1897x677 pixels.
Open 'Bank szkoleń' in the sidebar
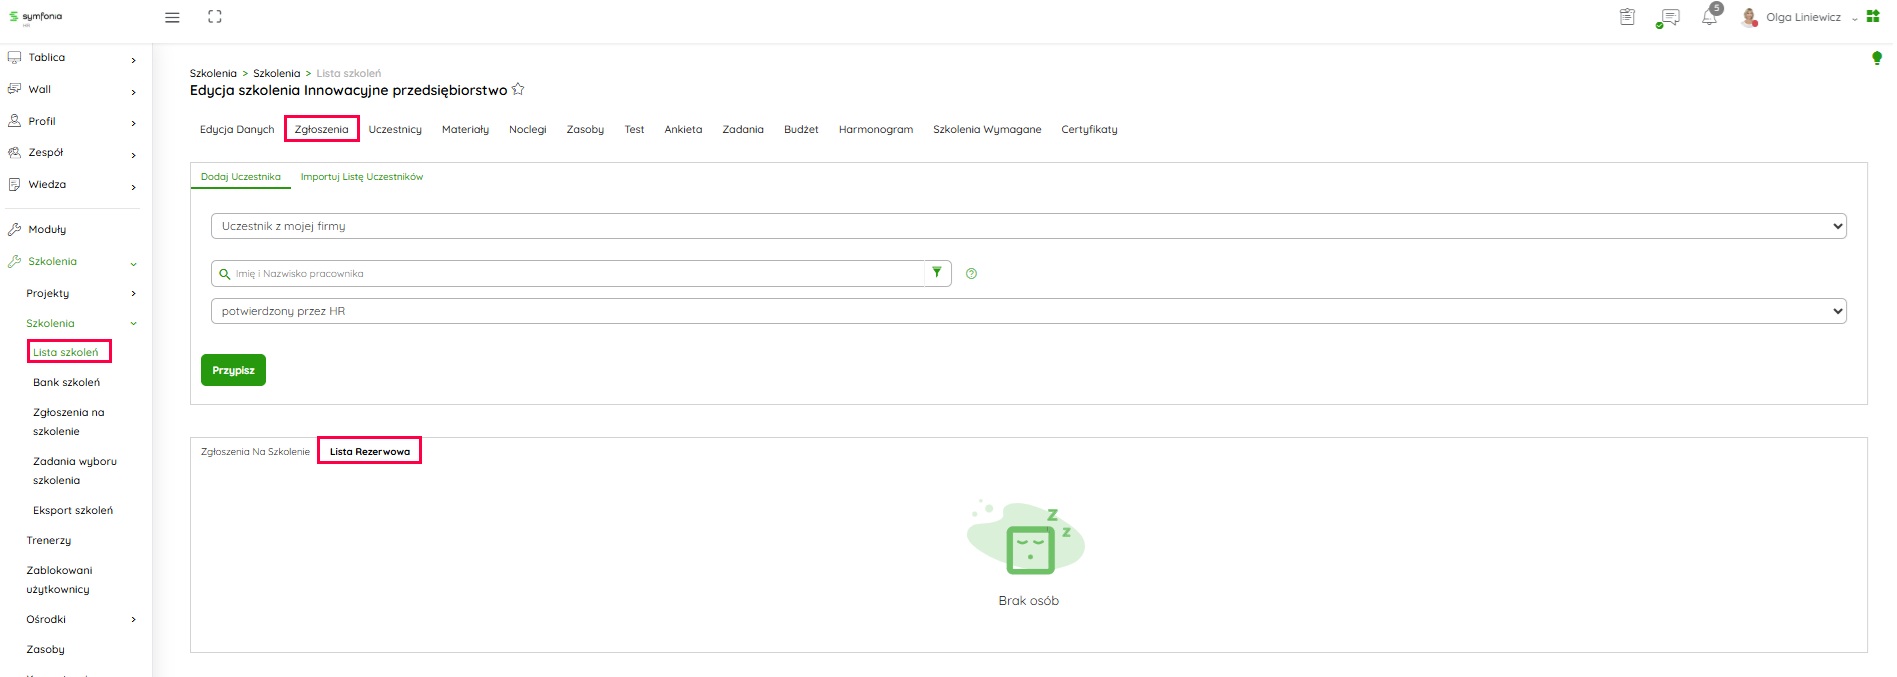coord(66,382)
